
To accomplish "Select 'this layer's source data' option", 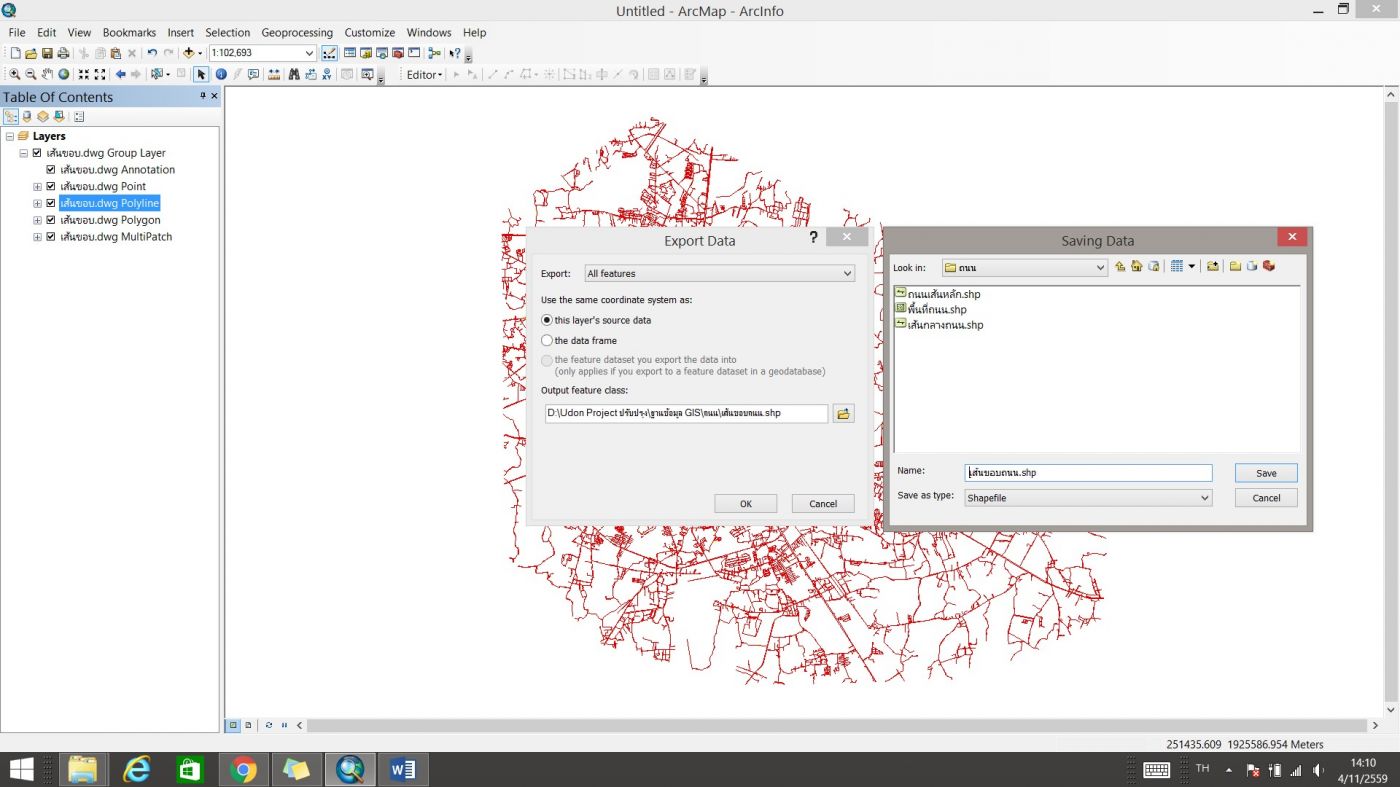I will tap(547, 320).
